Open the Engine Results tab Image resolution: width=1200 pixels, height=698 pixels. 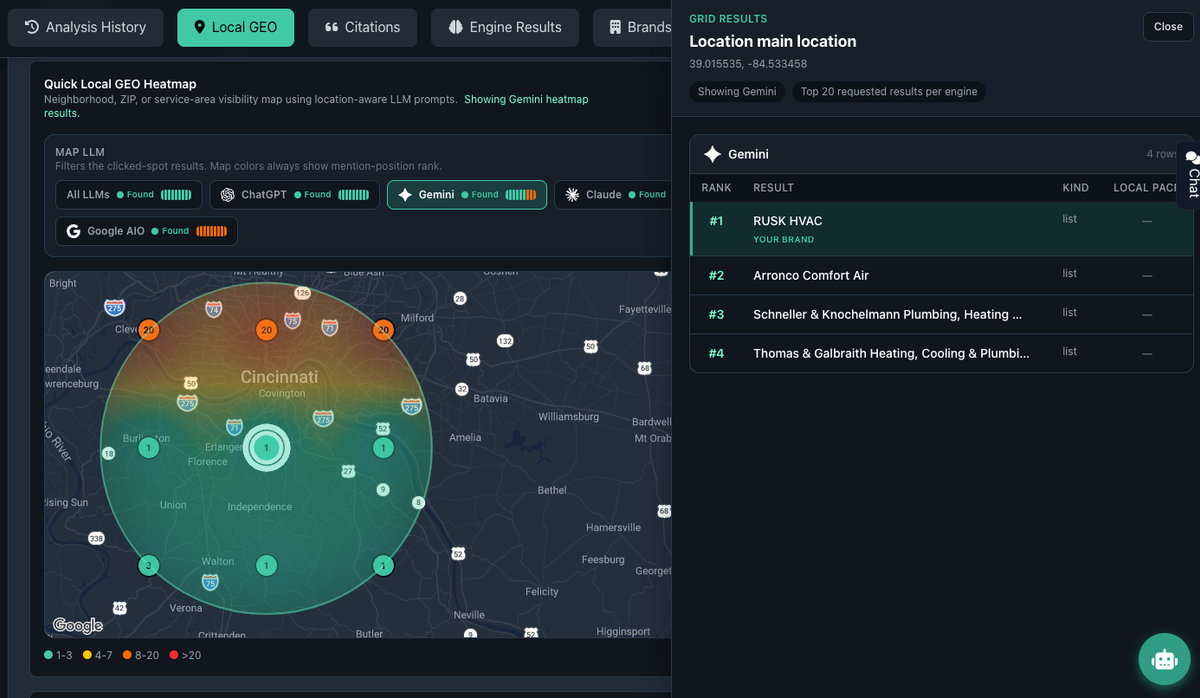pos(505,27)
